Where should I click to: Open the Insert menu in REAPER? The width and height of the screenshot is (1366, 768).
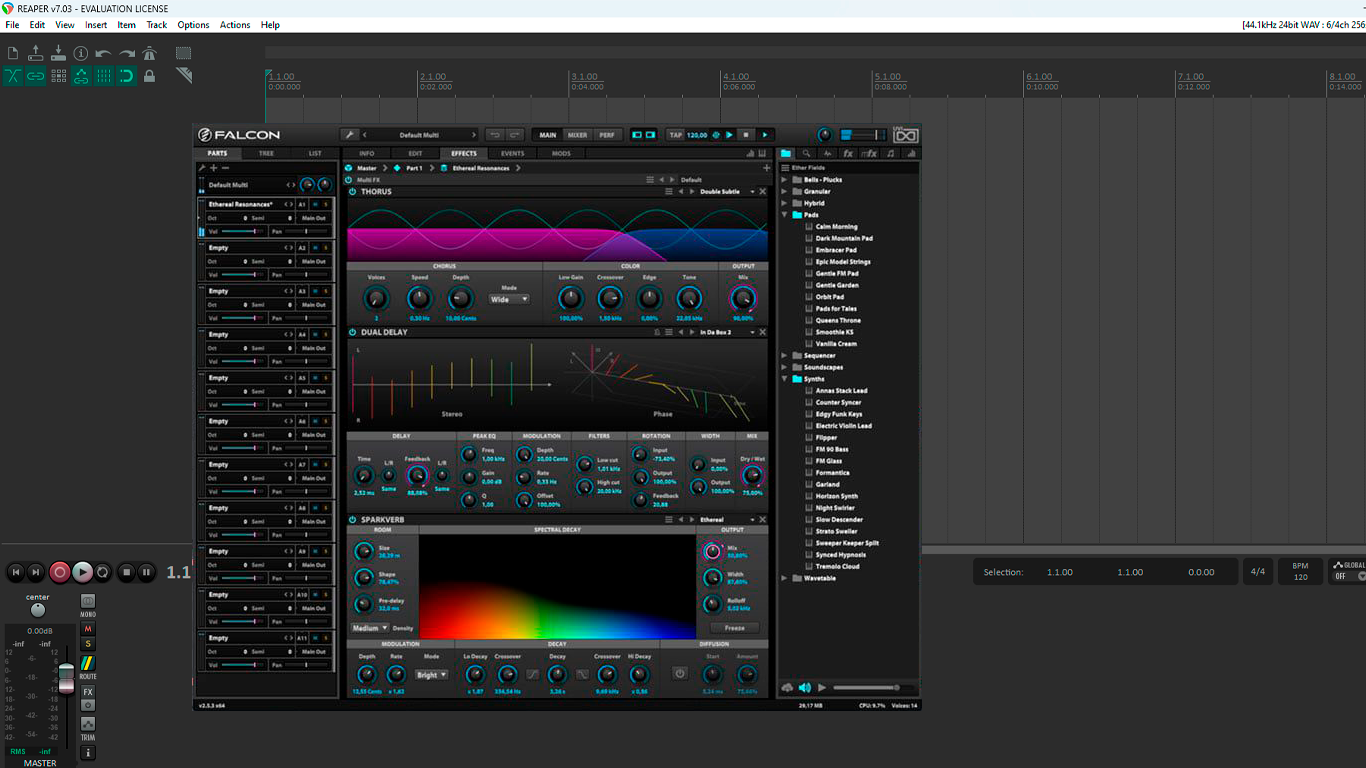click(x=96, y=25)
